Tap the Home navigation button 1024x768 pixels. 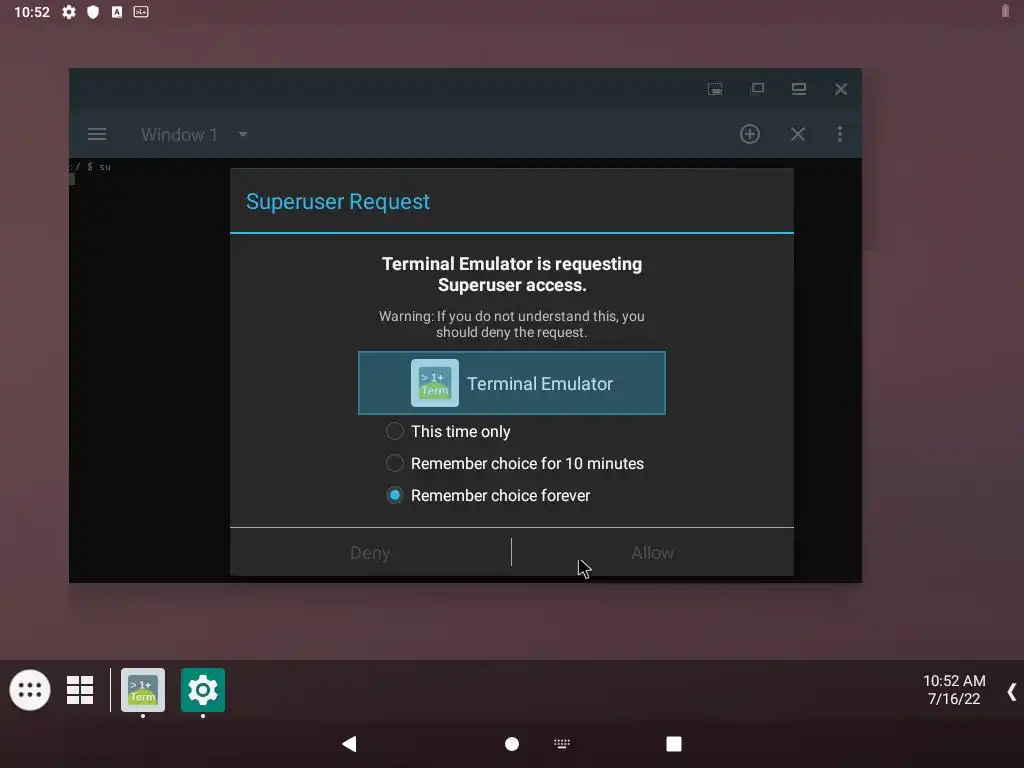tap(512, 744)
